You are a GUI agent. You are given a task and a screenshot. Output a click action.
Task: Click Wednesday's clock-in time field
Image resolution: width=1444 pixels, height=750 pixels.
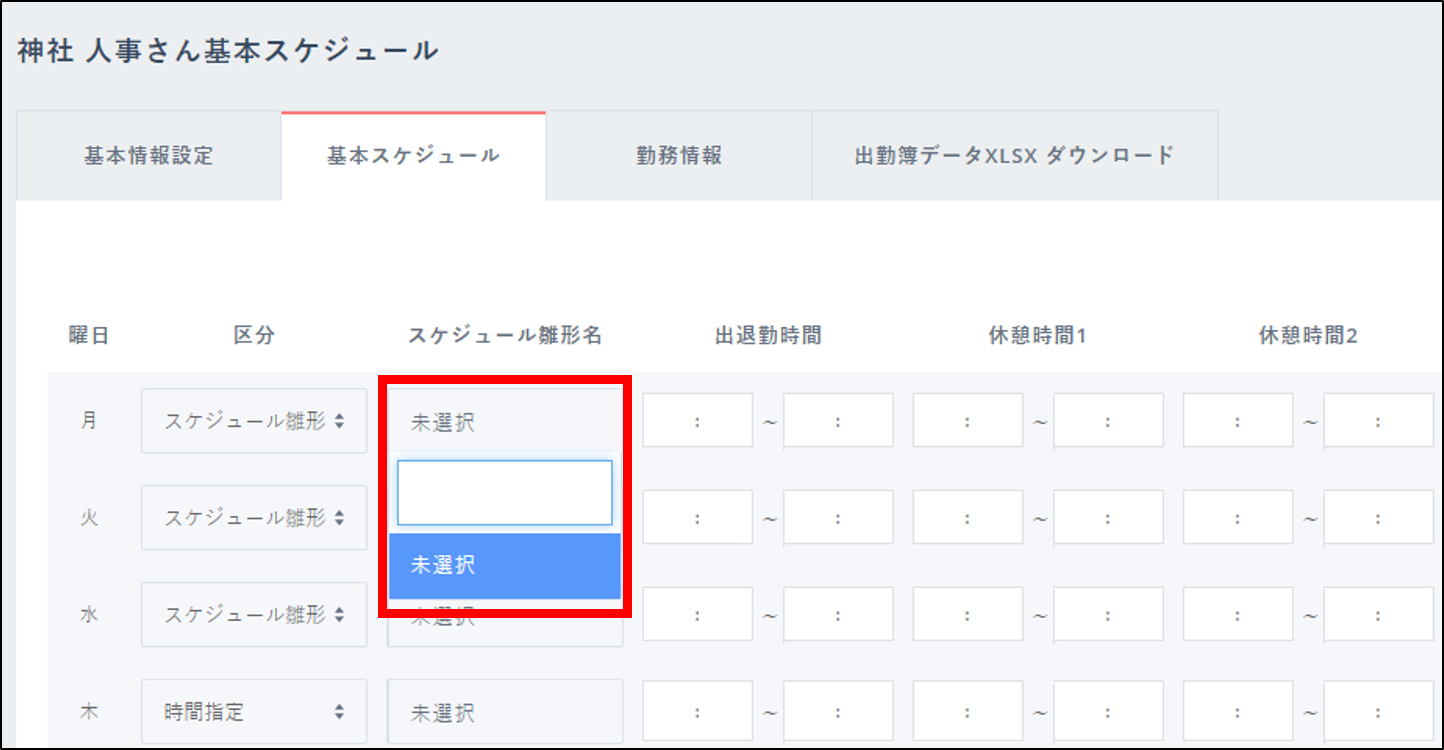[697, 615]
